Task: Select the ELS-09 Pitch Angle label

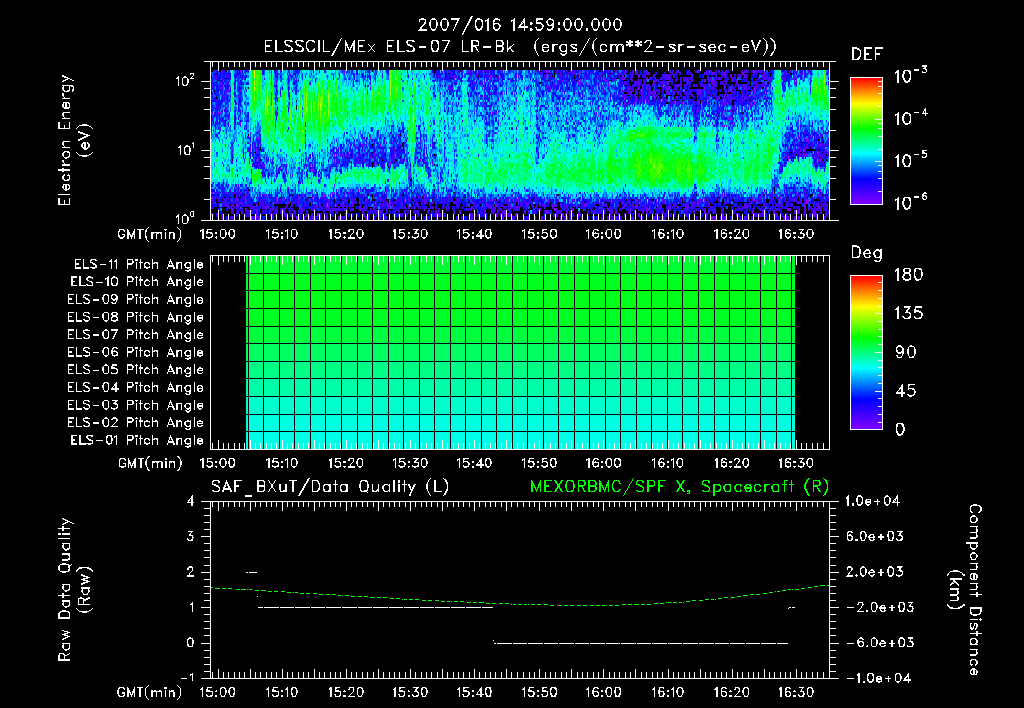Action: (135, 300)
